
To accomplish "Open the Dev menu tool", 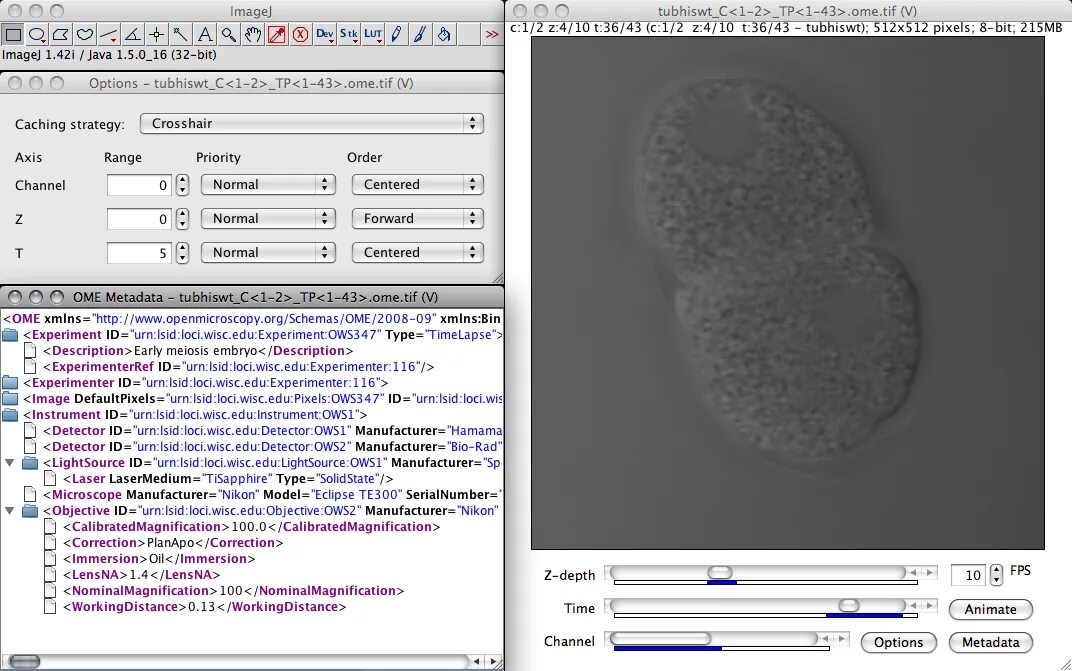I will [x=325, y=34].
